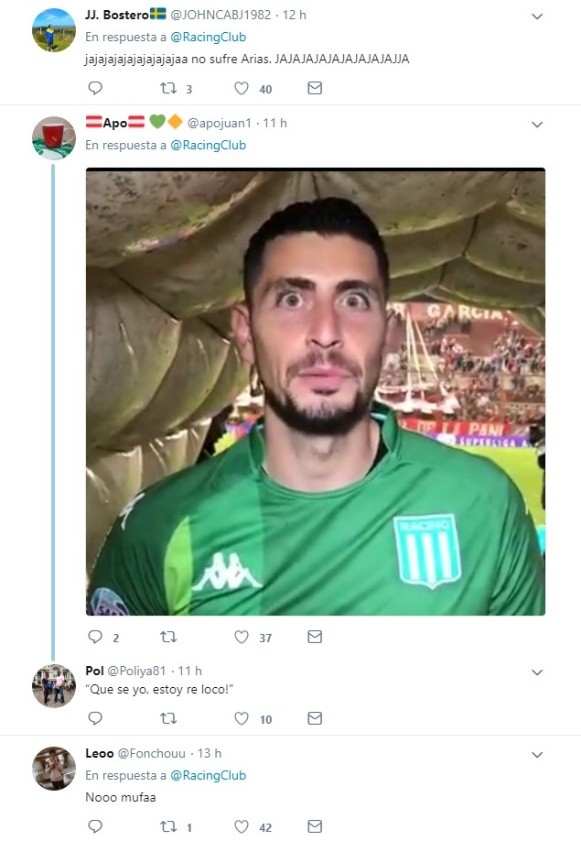Like the tweet with 40 likes
Viewport: 581px width, 841px height.
241,88
